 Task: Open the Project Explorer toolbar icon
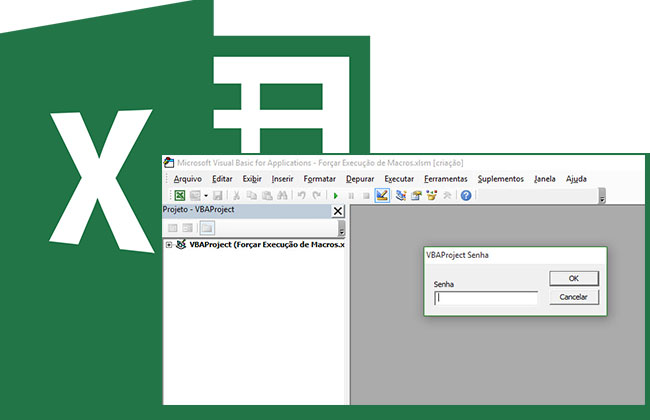[x=400, y=195]
